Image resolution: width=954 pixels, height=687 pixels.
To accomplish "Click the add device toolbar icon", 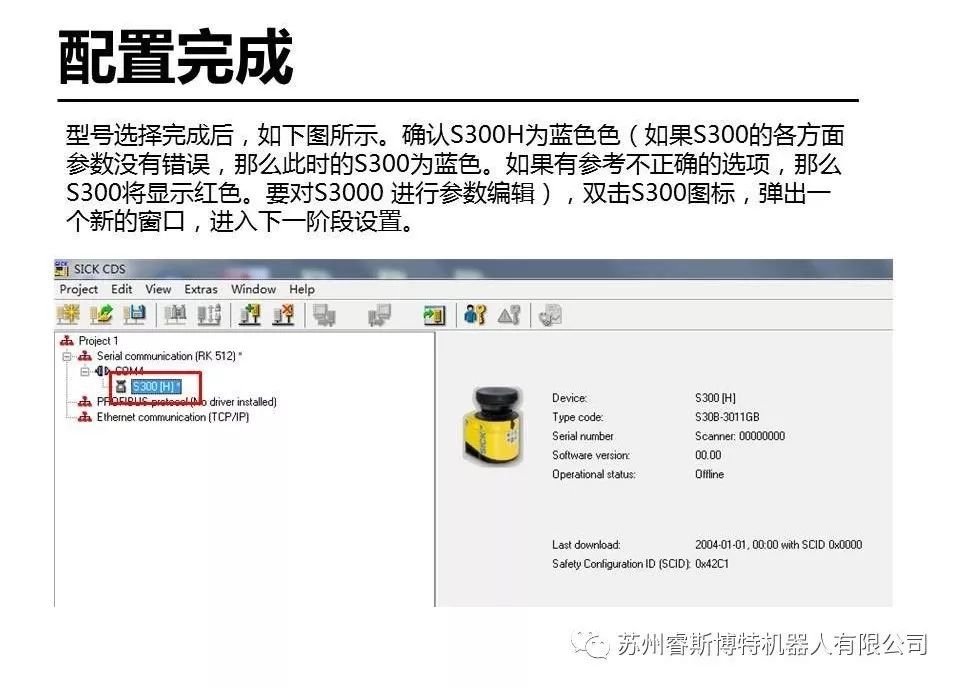I will point(250,315).
